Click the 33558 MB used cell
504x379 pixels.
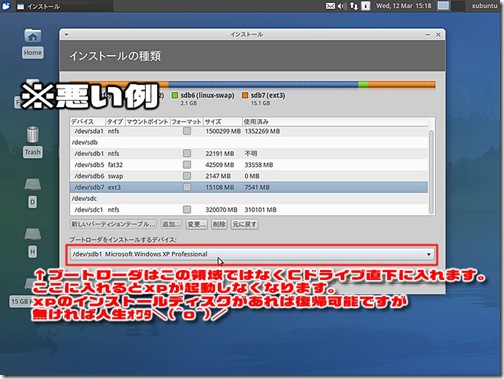pos(259,165)
